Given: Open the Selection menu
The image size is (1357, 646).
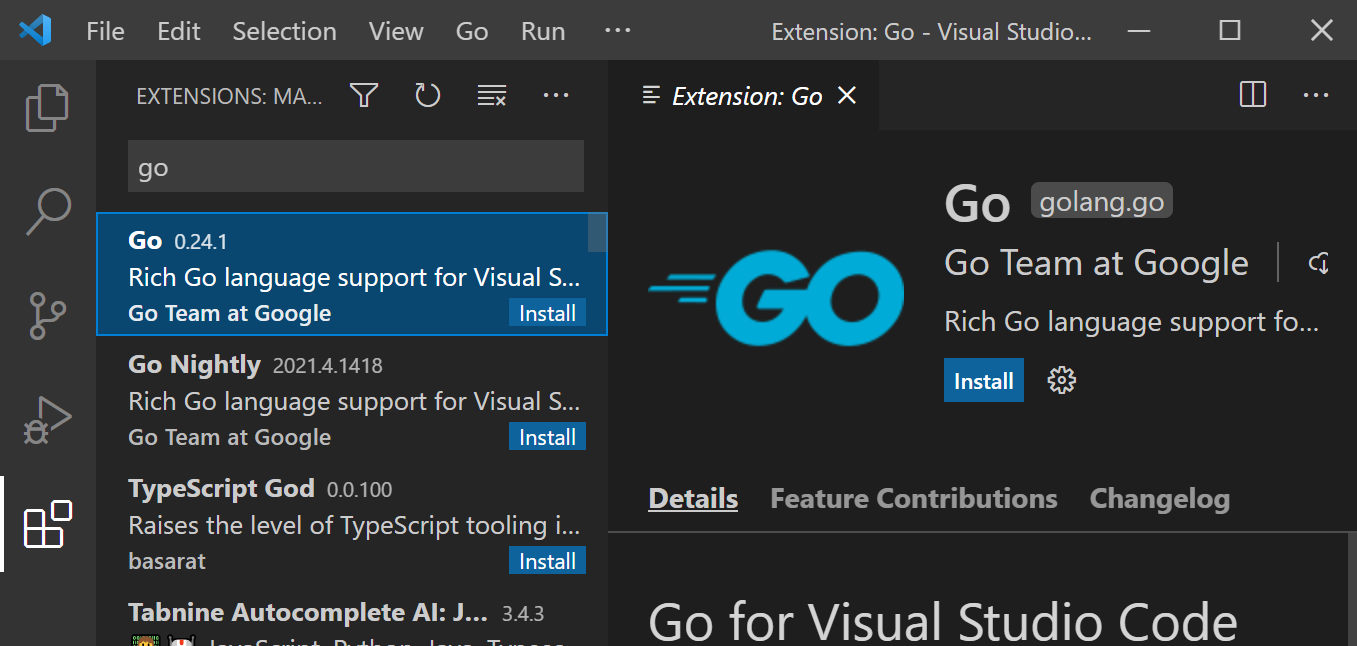Looking at the screenshot, I should (285, 31).
